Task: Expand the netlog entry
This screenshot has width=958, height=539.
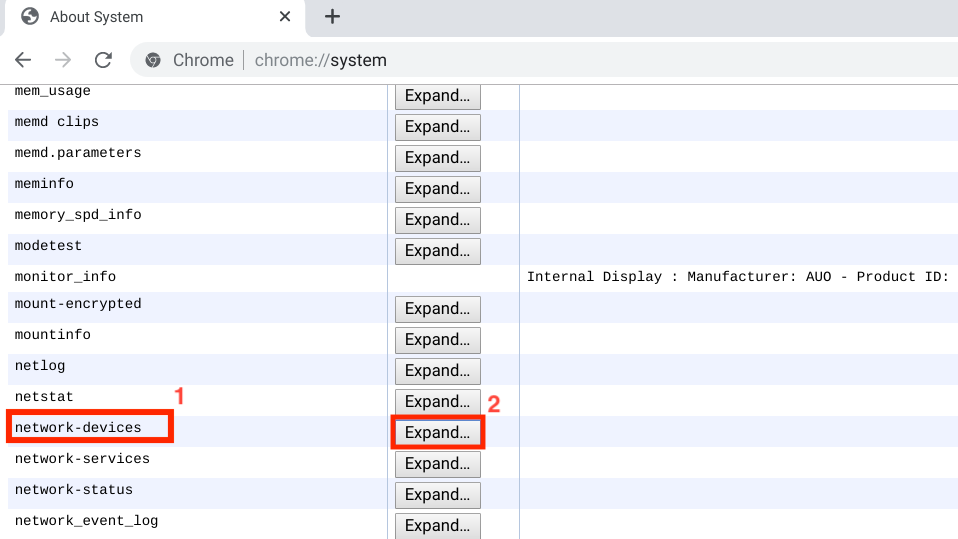Action: point(437,371)
